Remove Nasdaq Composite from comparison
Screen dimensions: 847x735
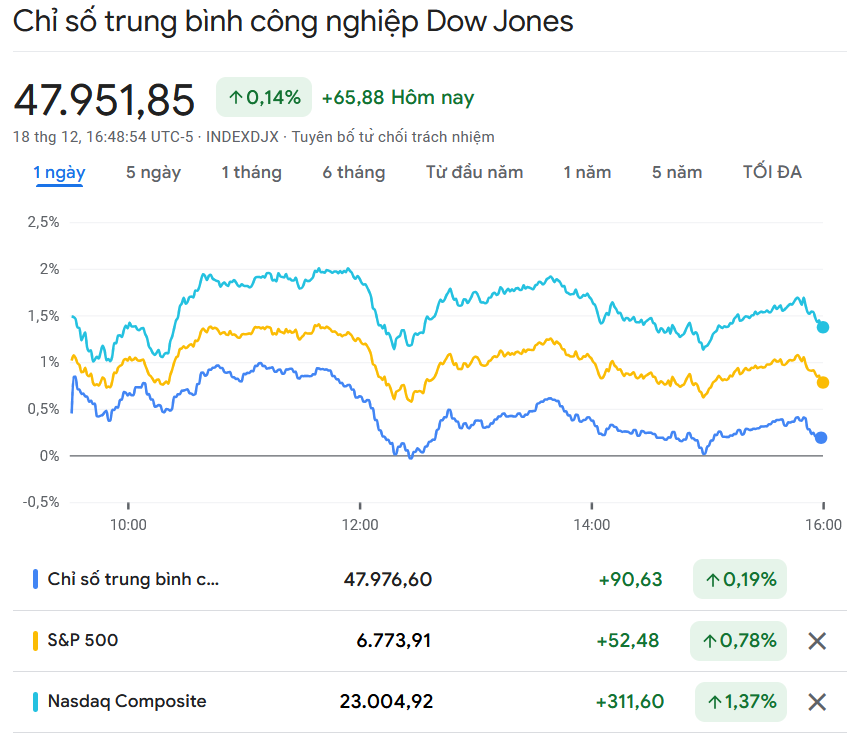tap(816, 702)
